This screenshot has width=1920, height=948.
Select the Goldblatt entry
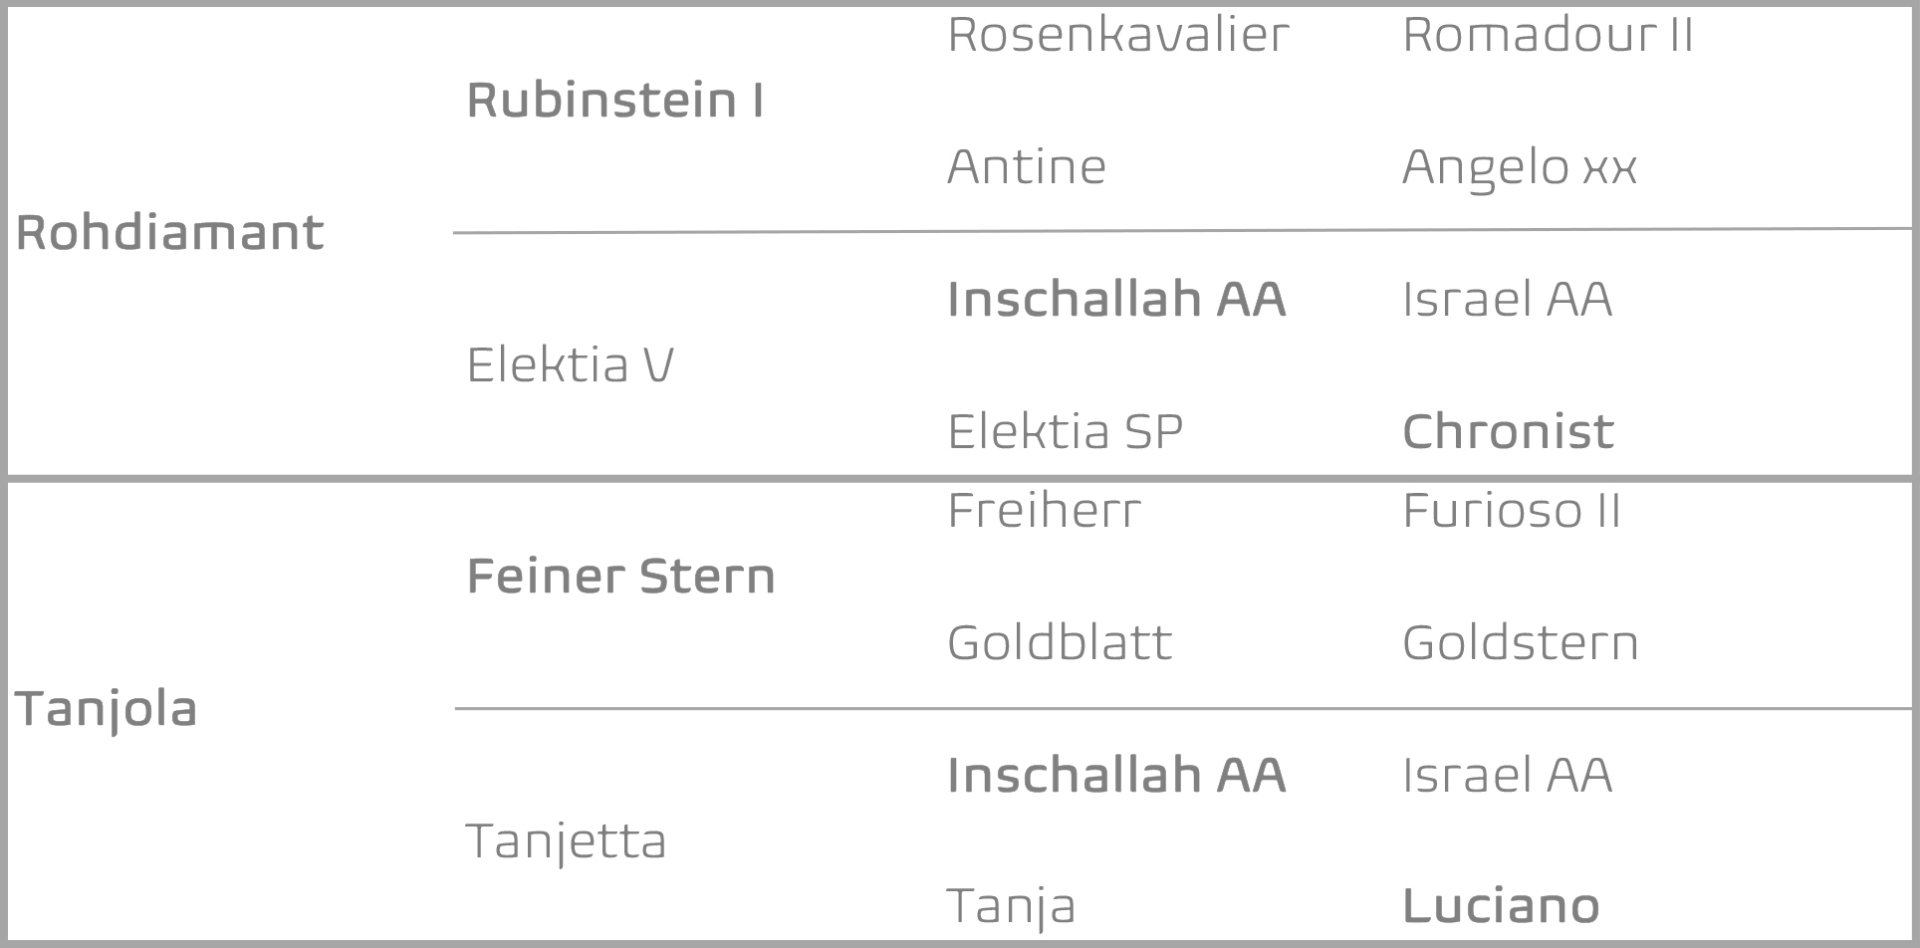[x=1059, y=643]
